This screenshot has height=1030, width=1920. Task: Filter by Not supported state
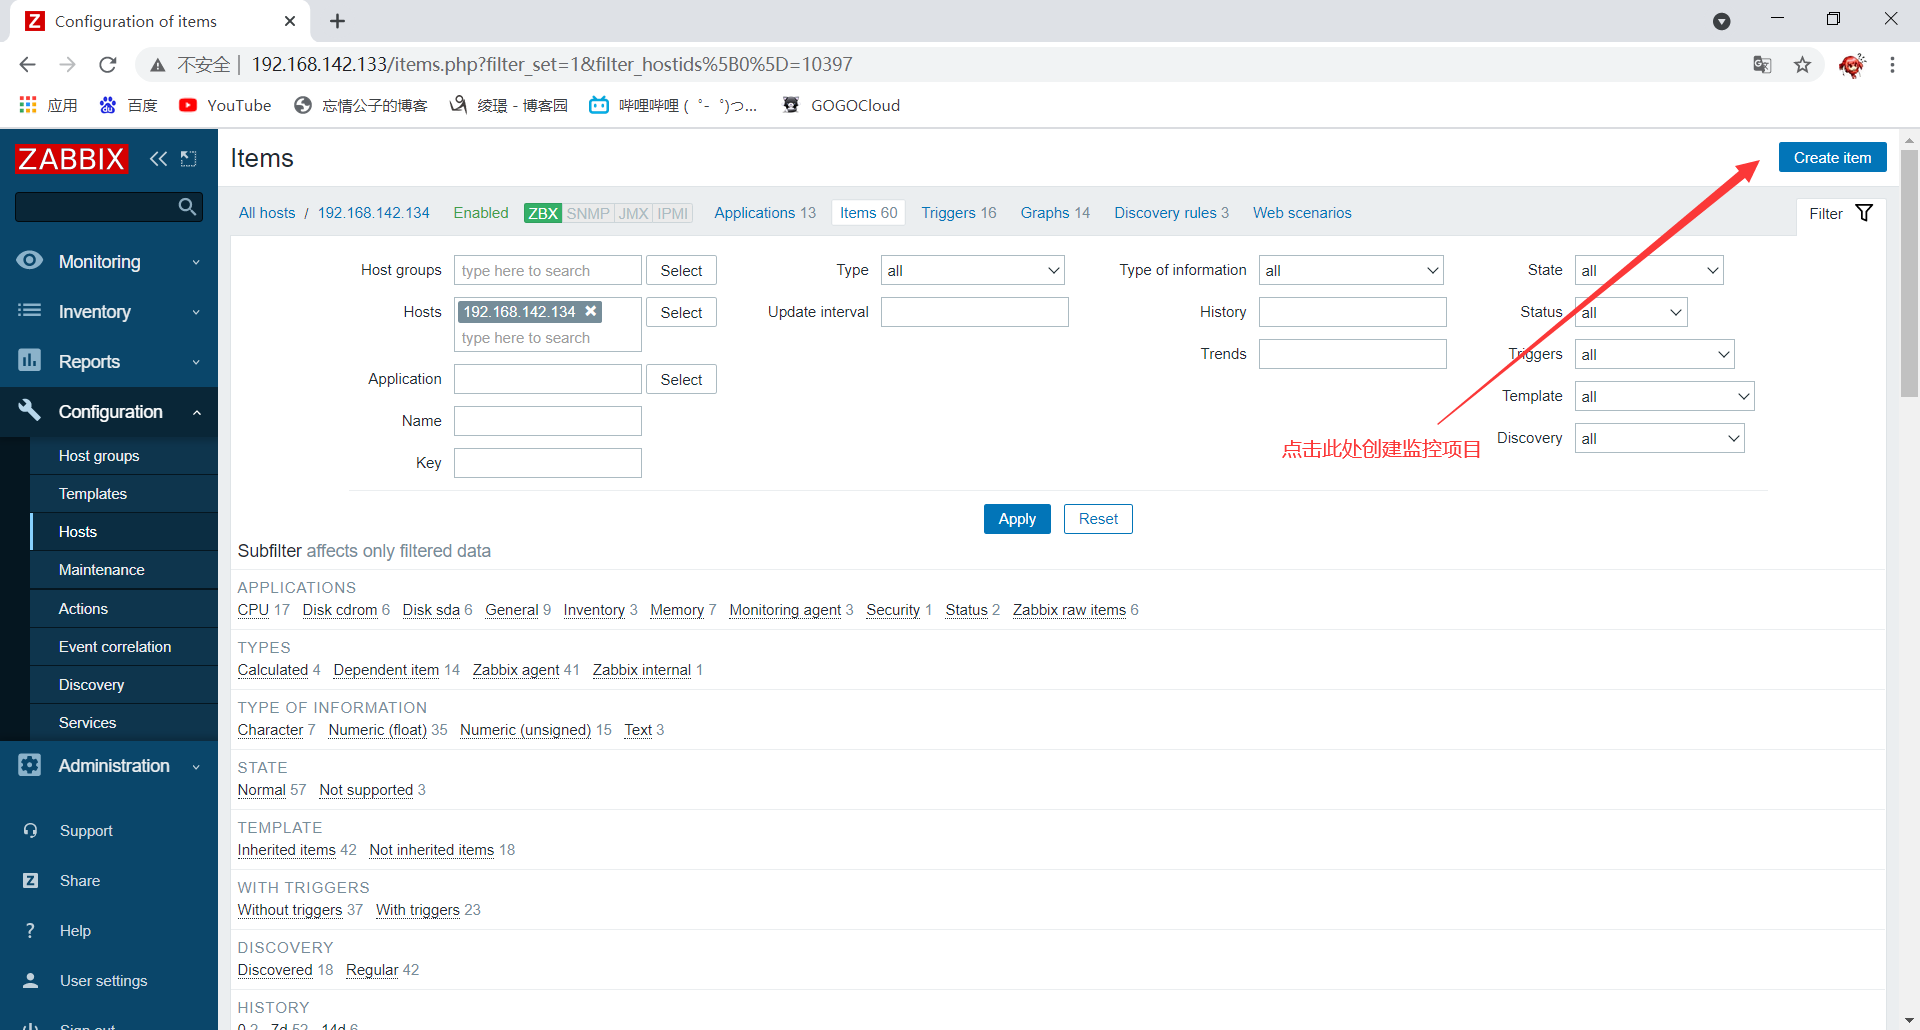pos(366,790)
